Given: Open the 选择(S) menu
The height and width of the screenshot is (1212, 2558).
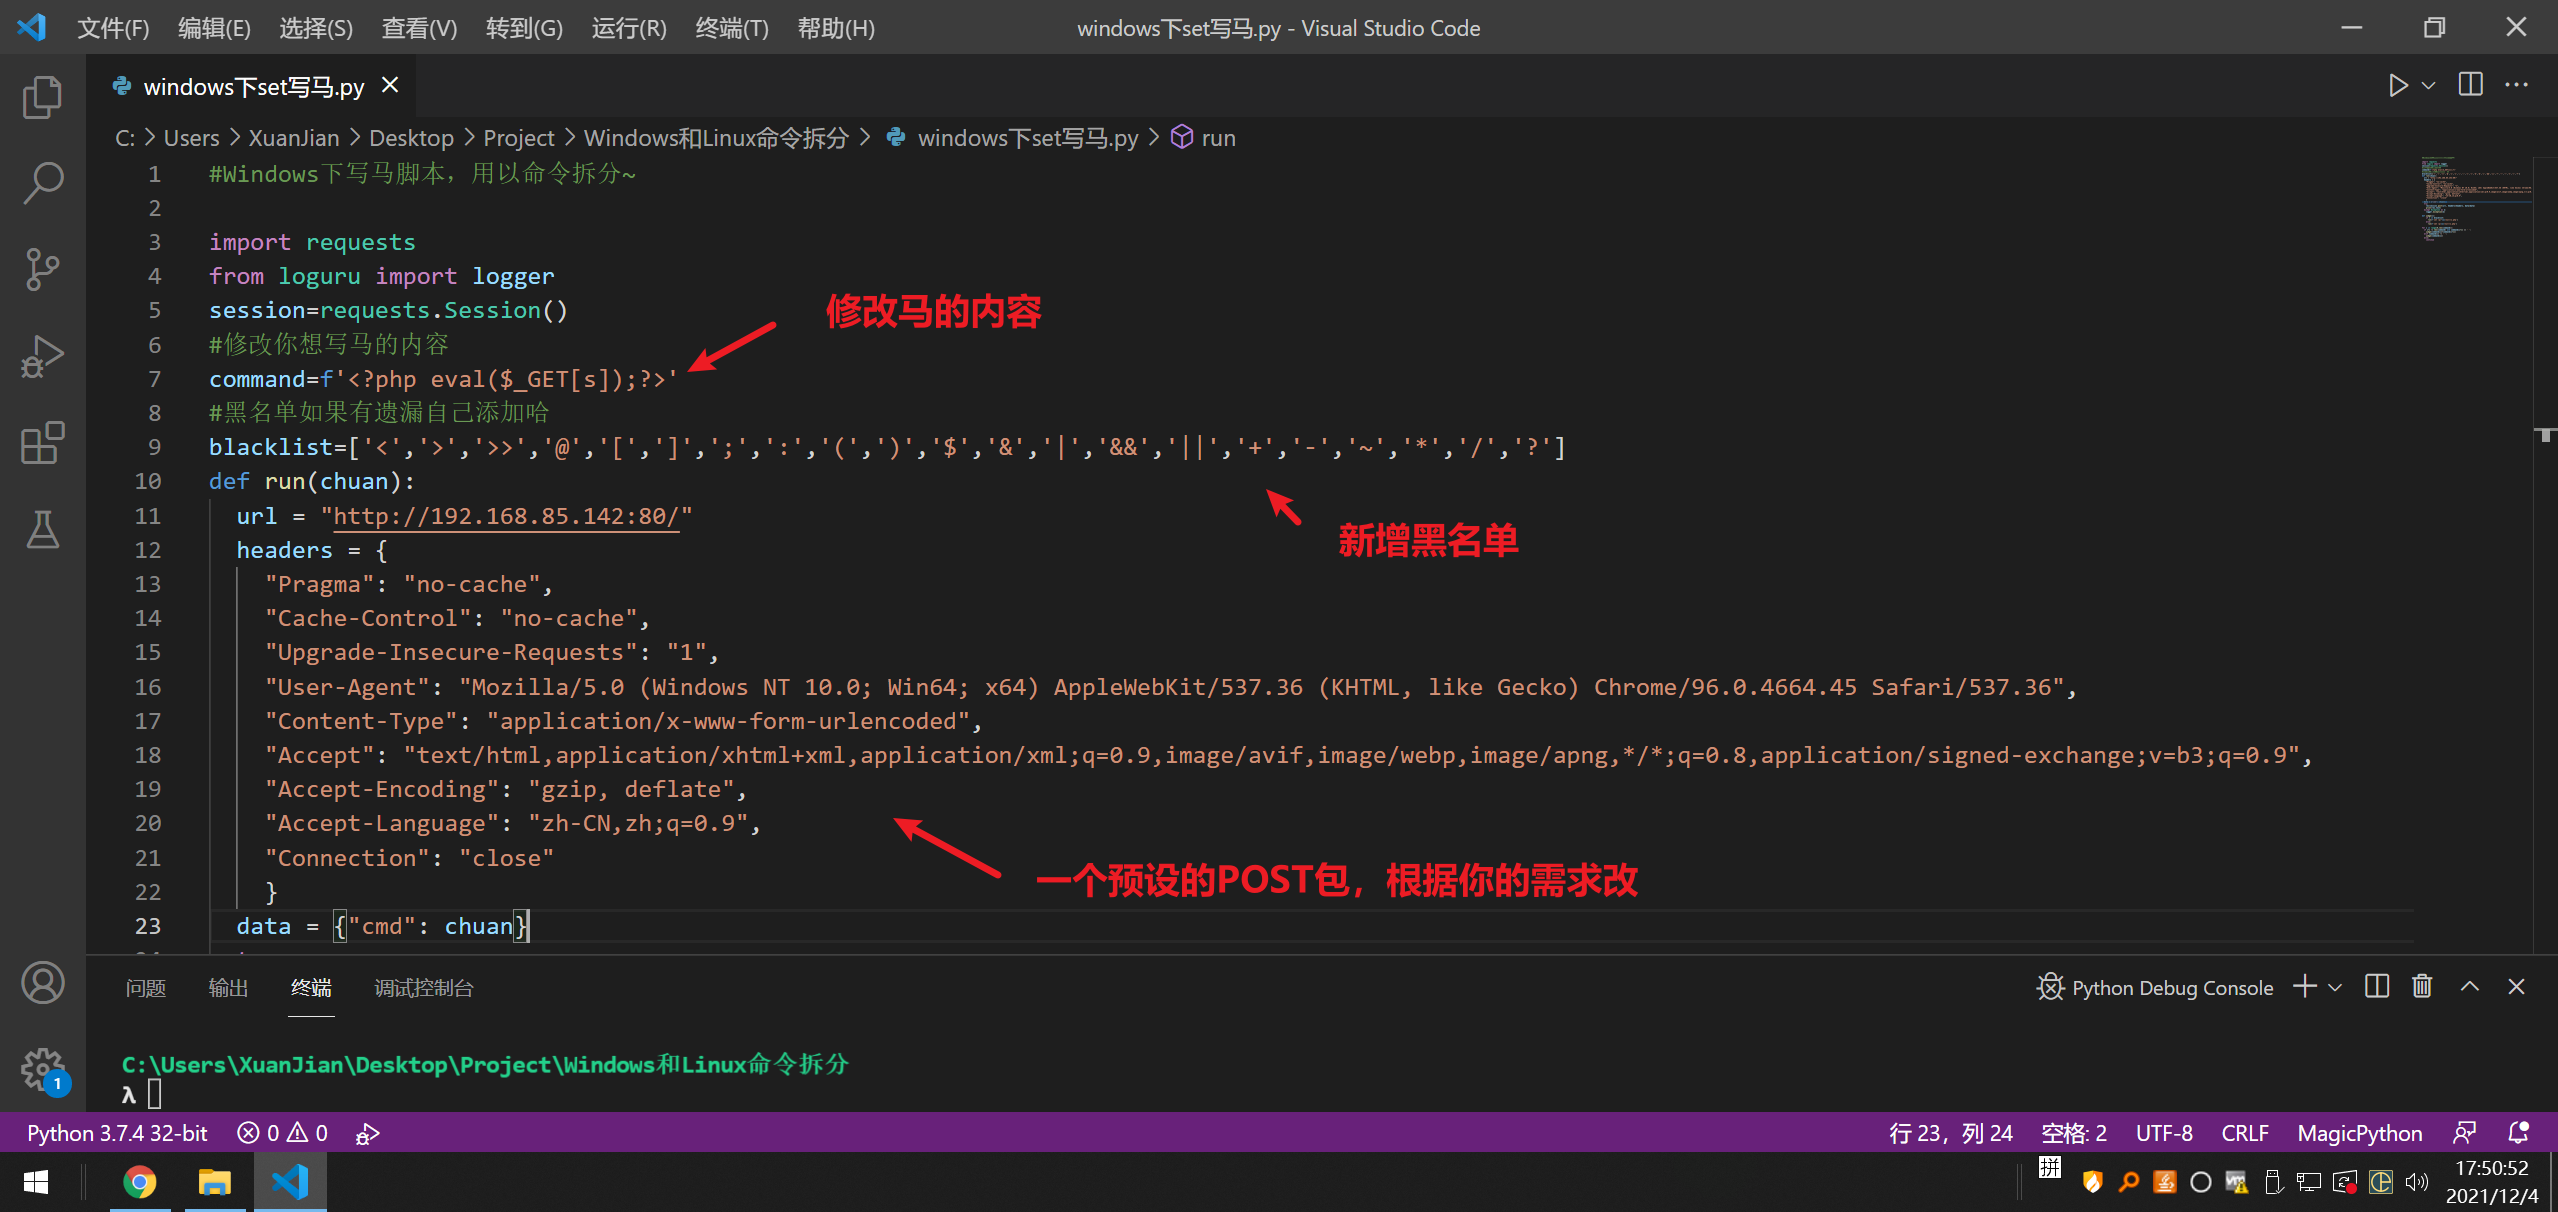Looking at the screenshot, I should (x=316, y=28).
